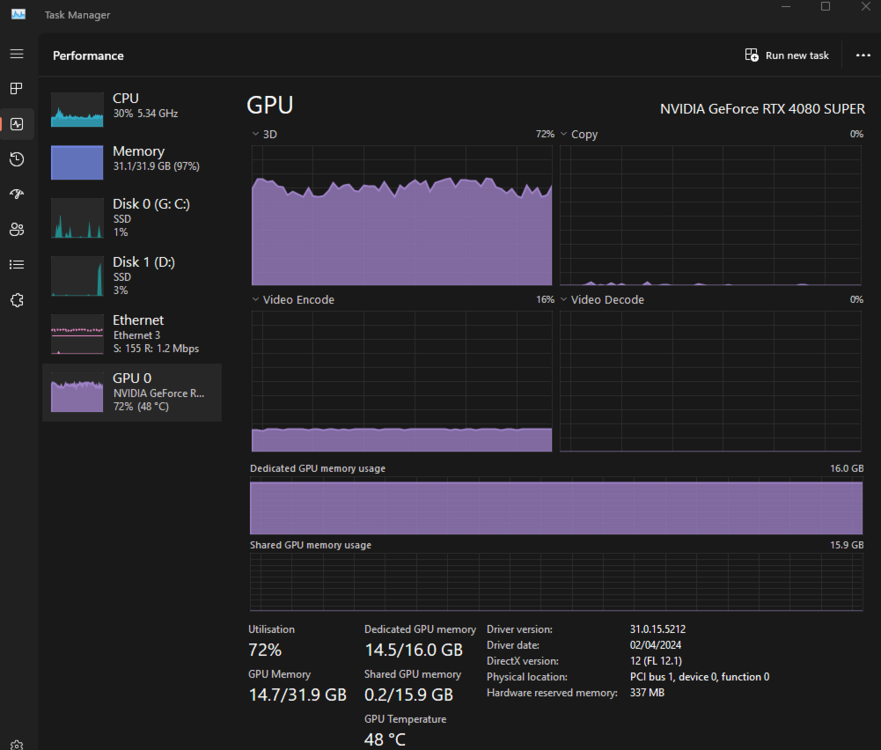This screenshot has width=881, height=750.
Task: Collapse the Video Encode graph section
Action: pyautogui.click(x=256, y=299)
